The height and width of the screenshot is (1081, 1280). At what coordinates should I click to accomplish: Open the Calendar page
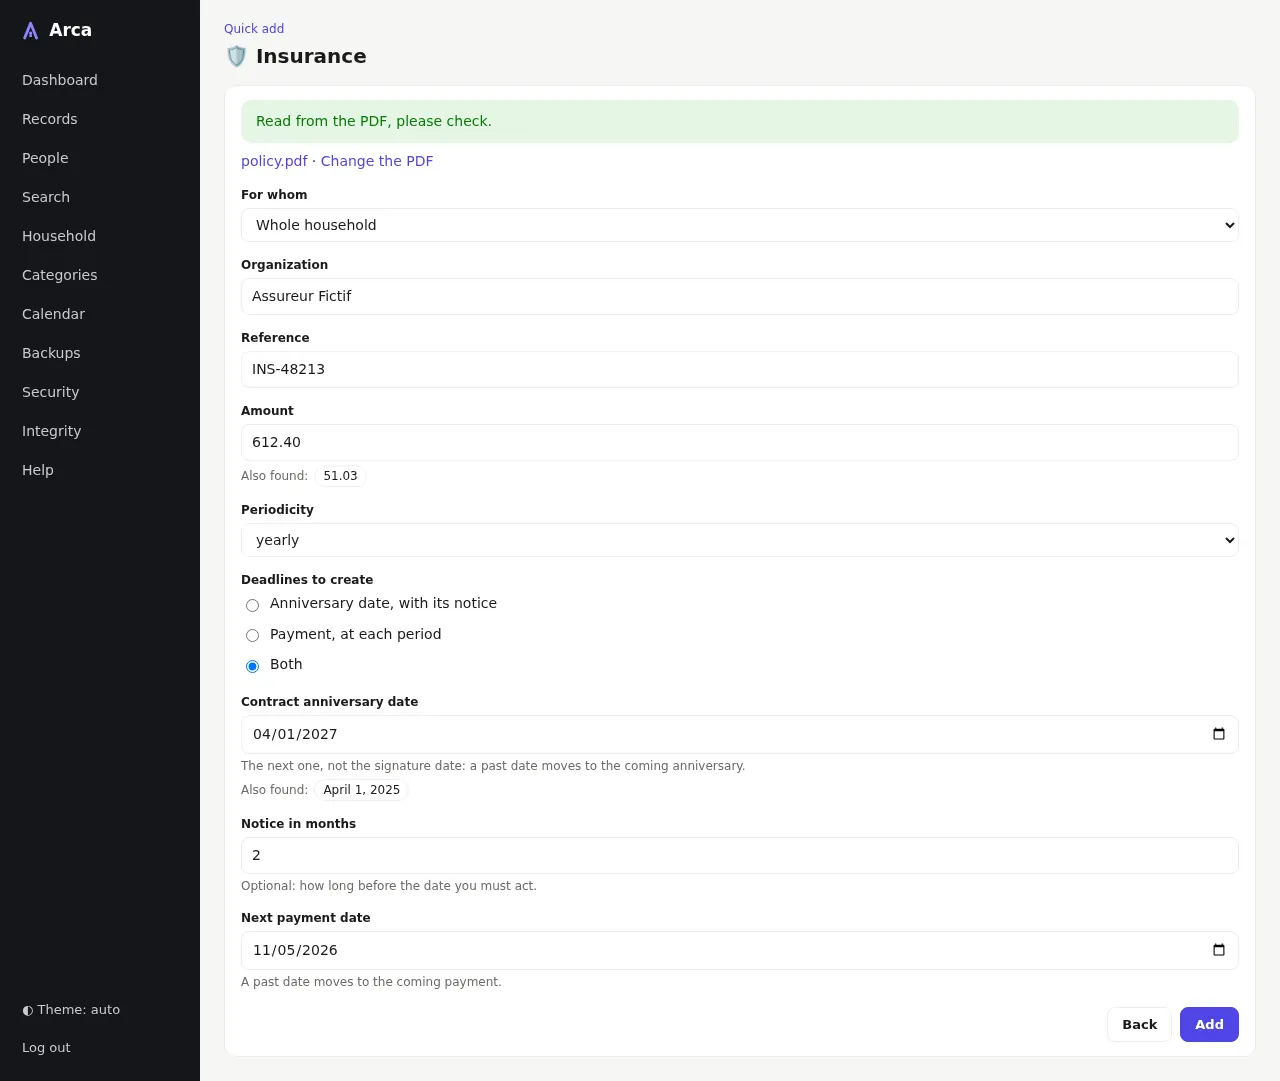pos(53,314)
